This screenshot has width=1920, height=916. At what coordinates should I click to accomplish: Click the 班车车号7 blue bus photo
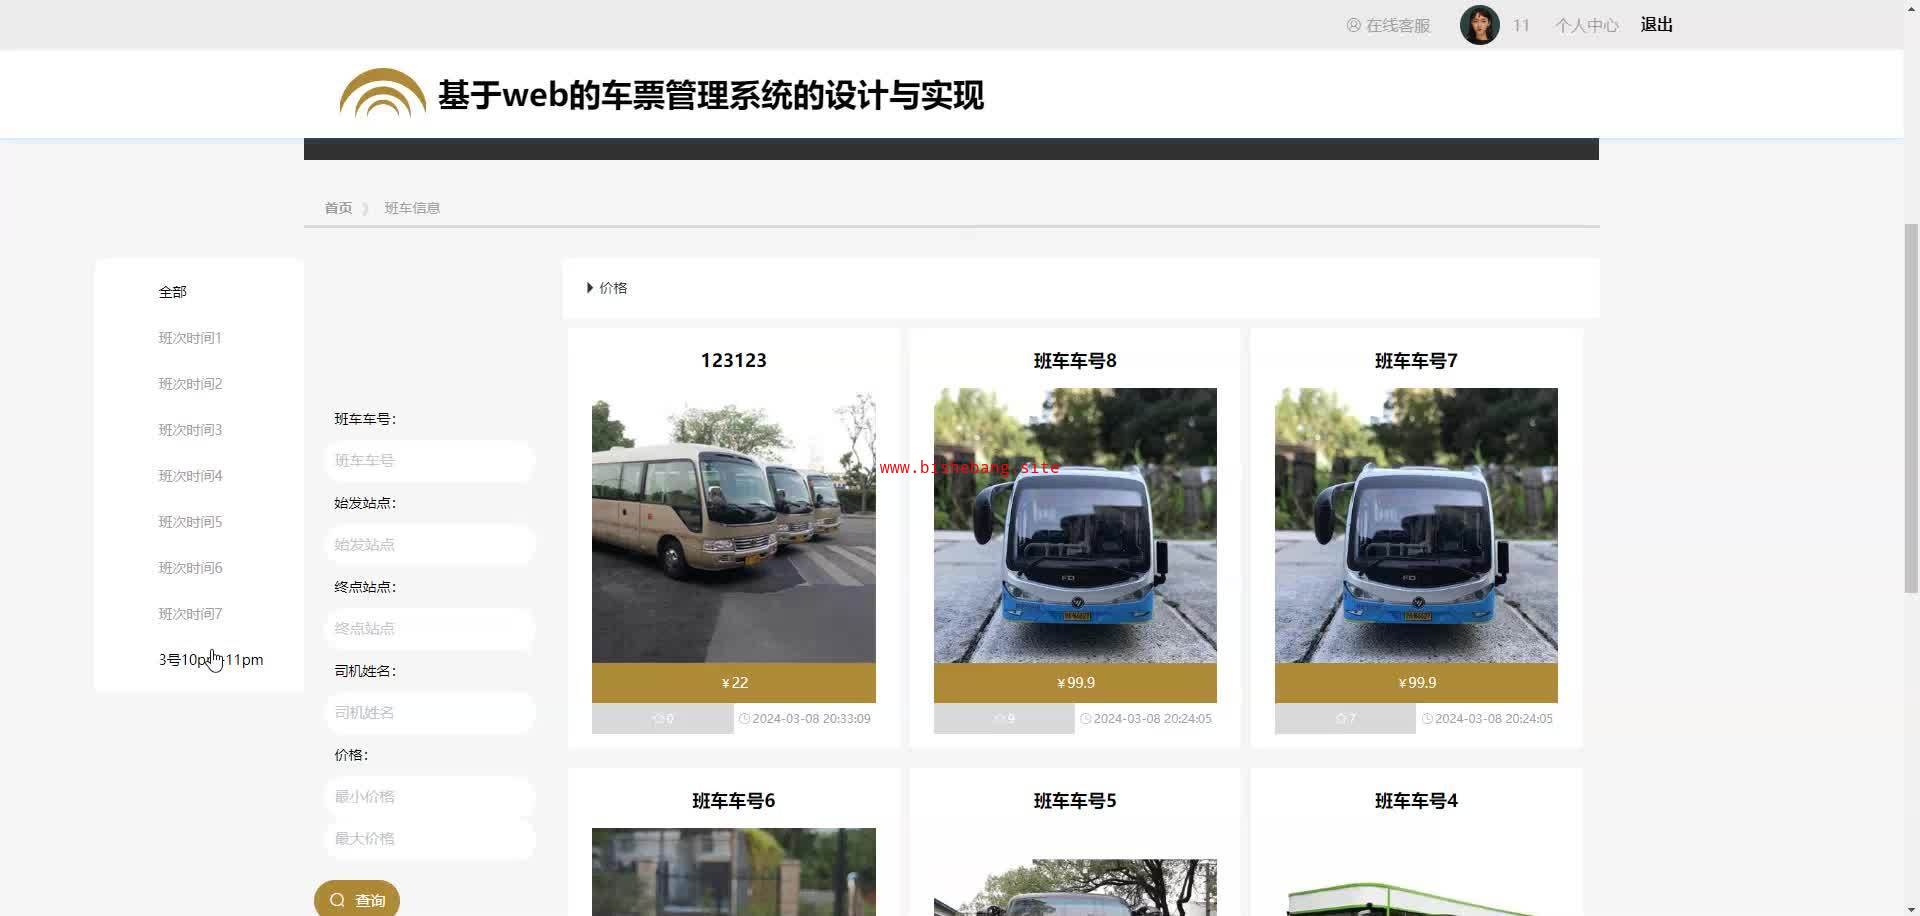pyautogui.click(x=1416, y=526)
